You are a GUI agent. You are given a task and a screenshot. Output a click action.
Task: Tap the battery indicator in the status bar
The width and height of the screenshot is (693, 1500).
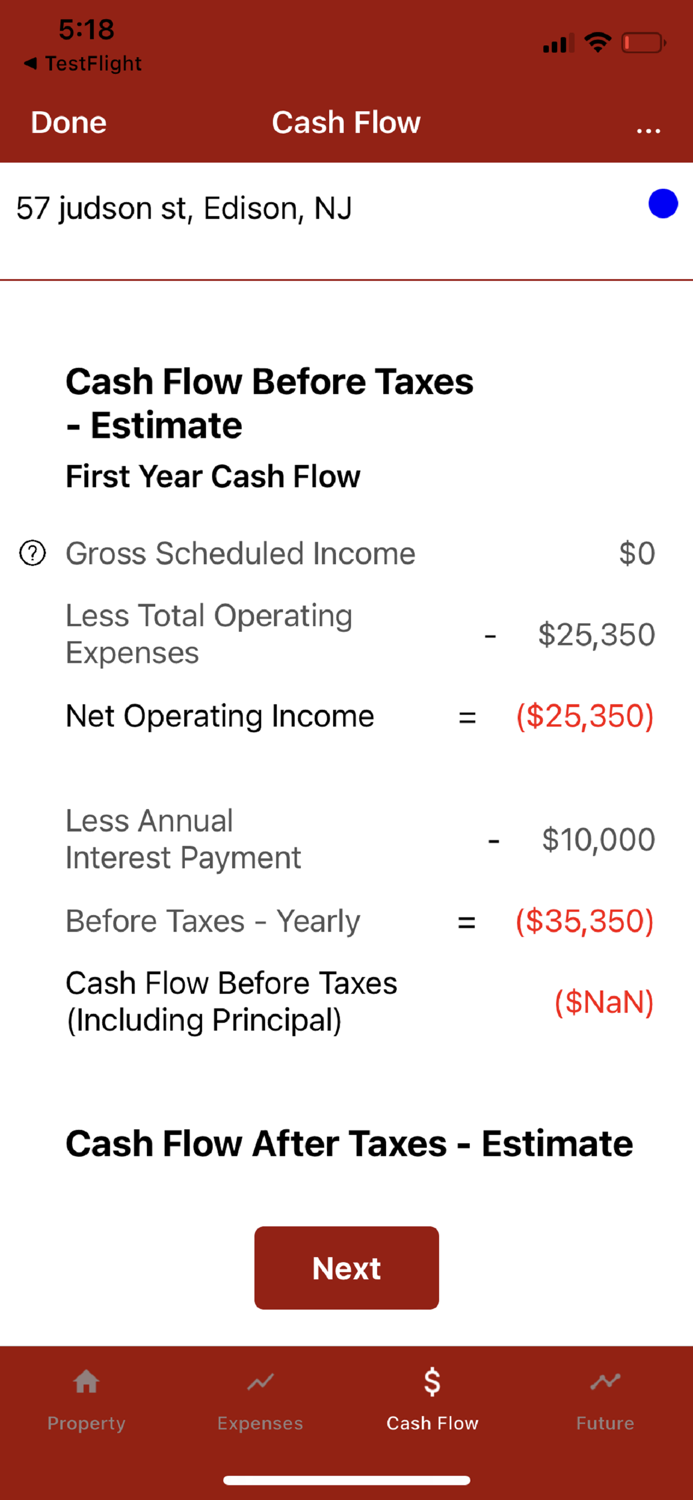tap(642, 43)
